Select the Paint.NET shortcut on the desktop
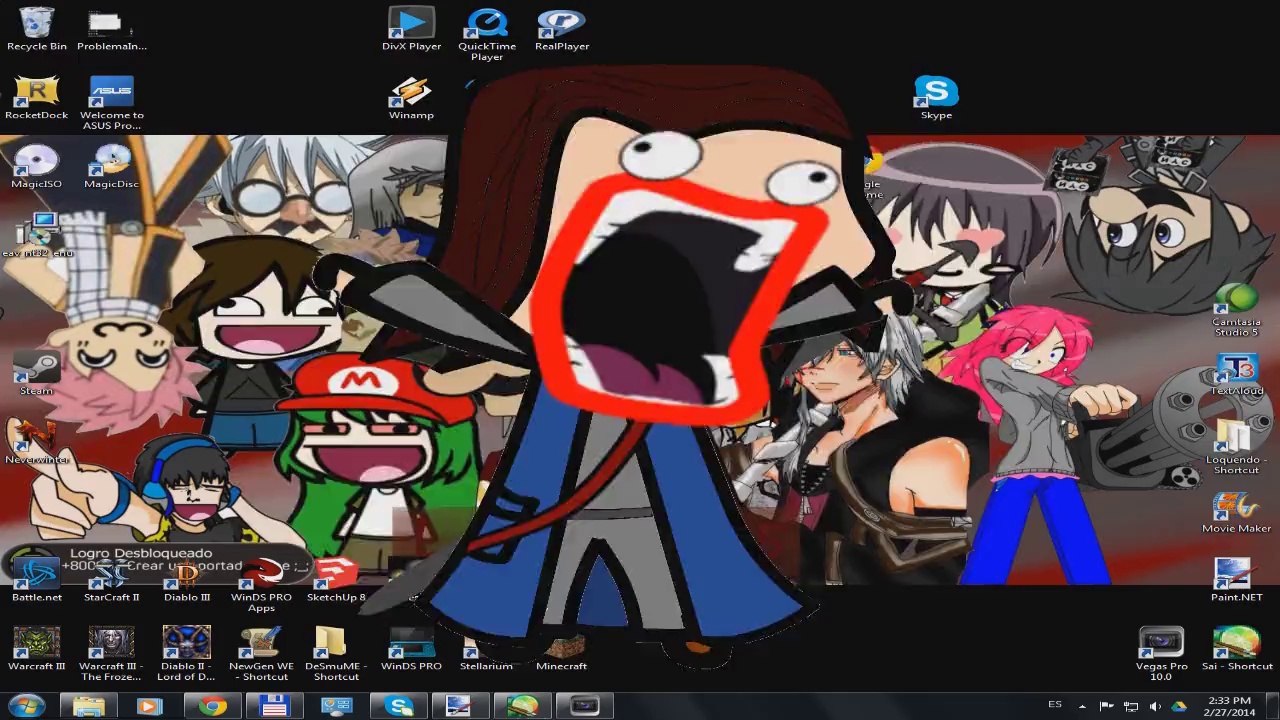Screen dimensions: 1280x720 [1237, 580]
